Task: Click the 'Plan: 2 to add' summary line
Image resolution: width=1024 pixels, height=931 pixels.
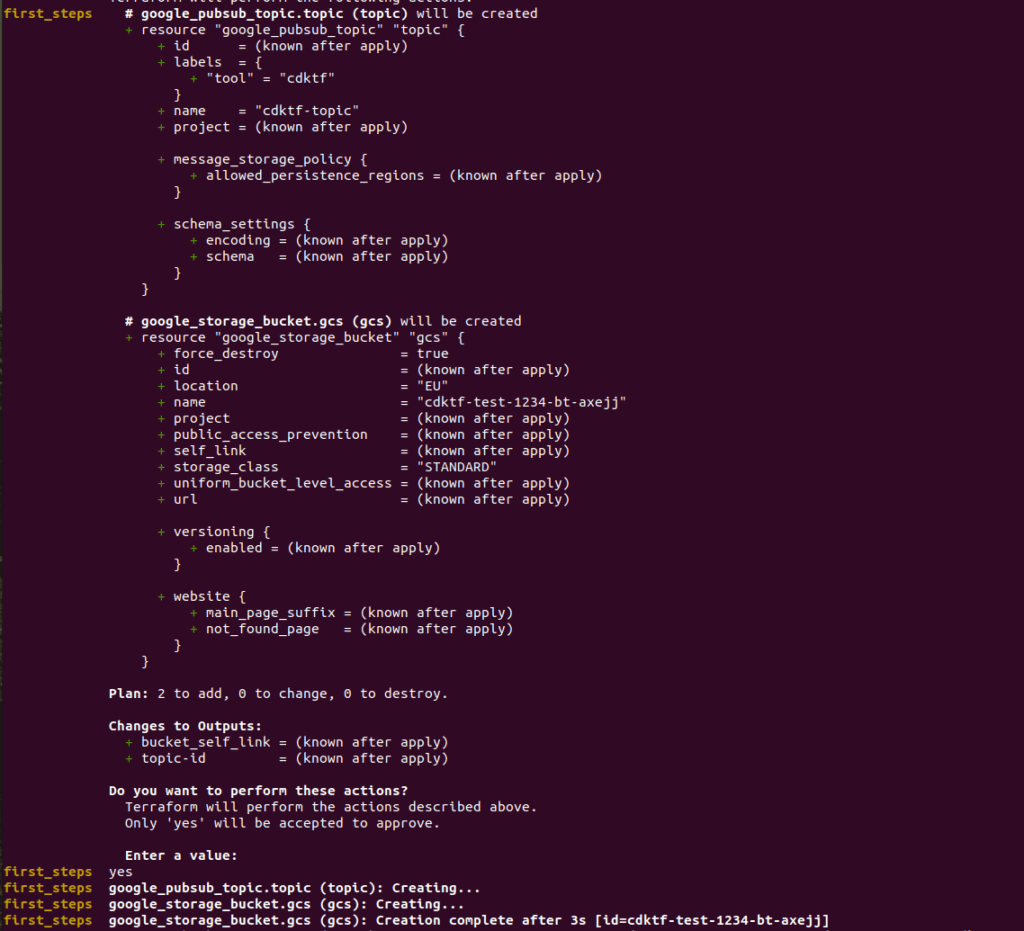Action: pos(278,693)
